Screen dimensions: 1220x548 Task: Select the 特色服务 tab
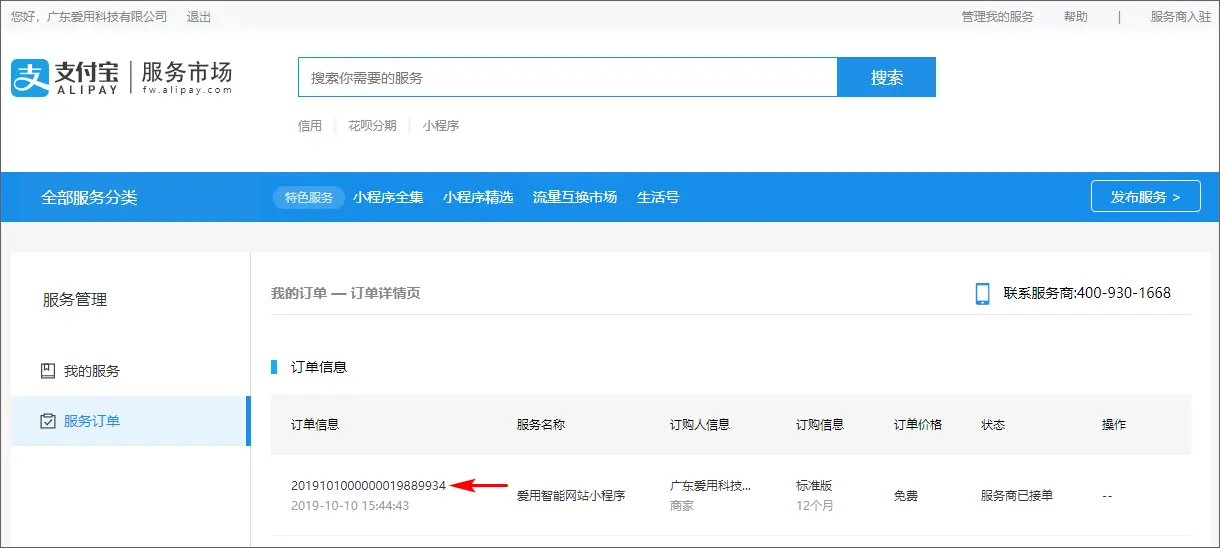308,197
